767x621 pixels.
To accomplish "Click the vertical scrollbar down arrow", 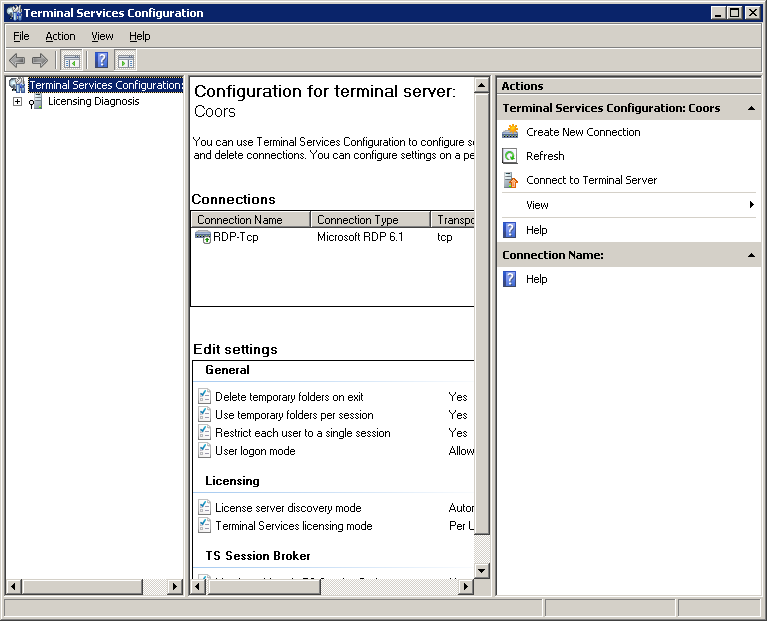I will coord(481,570).
